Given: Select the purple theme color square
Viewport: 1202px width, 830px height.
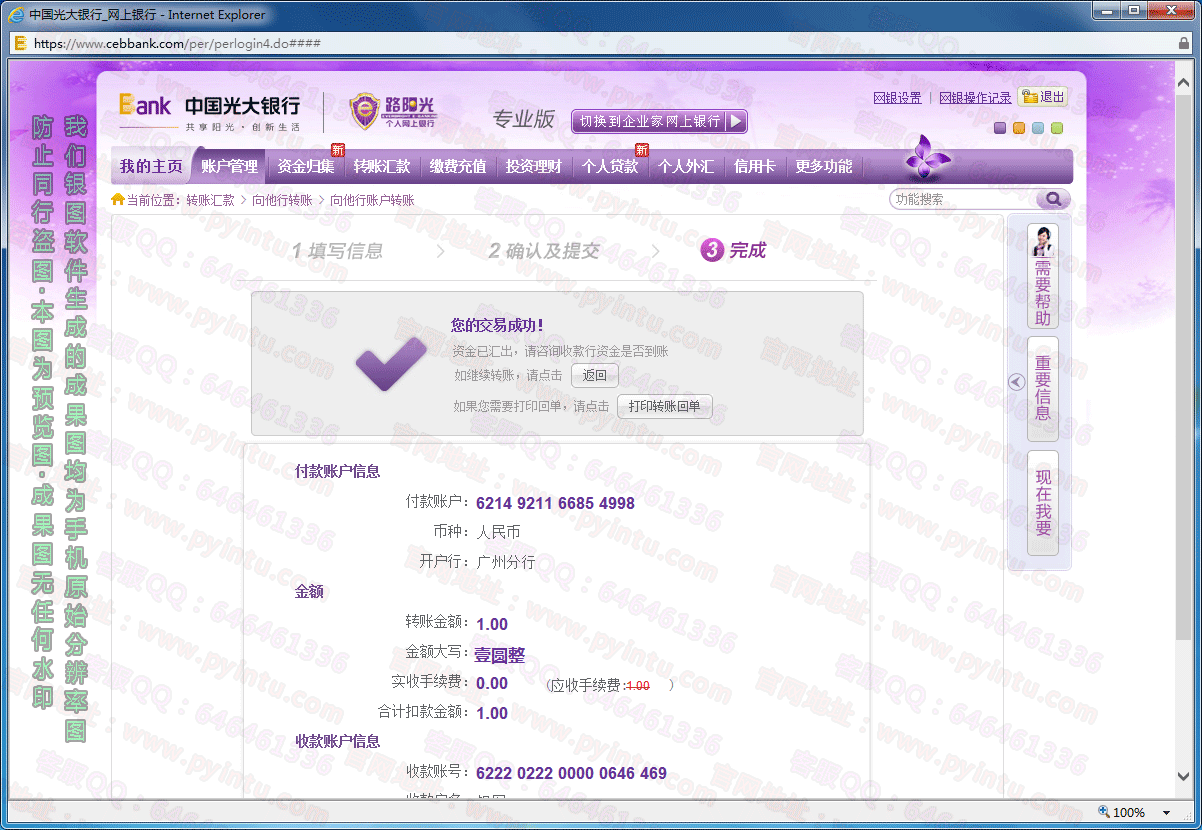Looking at the screenshot, I should click(x=1000, y=128).
